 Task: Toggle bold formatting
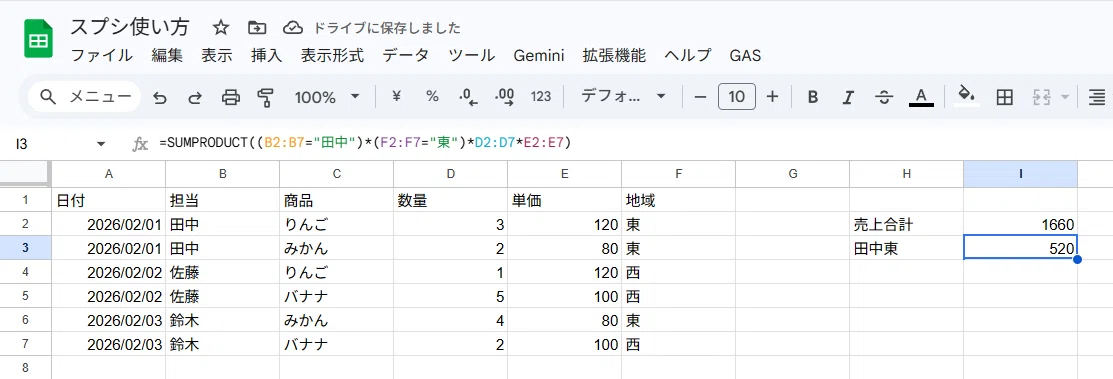pos(813,97)
